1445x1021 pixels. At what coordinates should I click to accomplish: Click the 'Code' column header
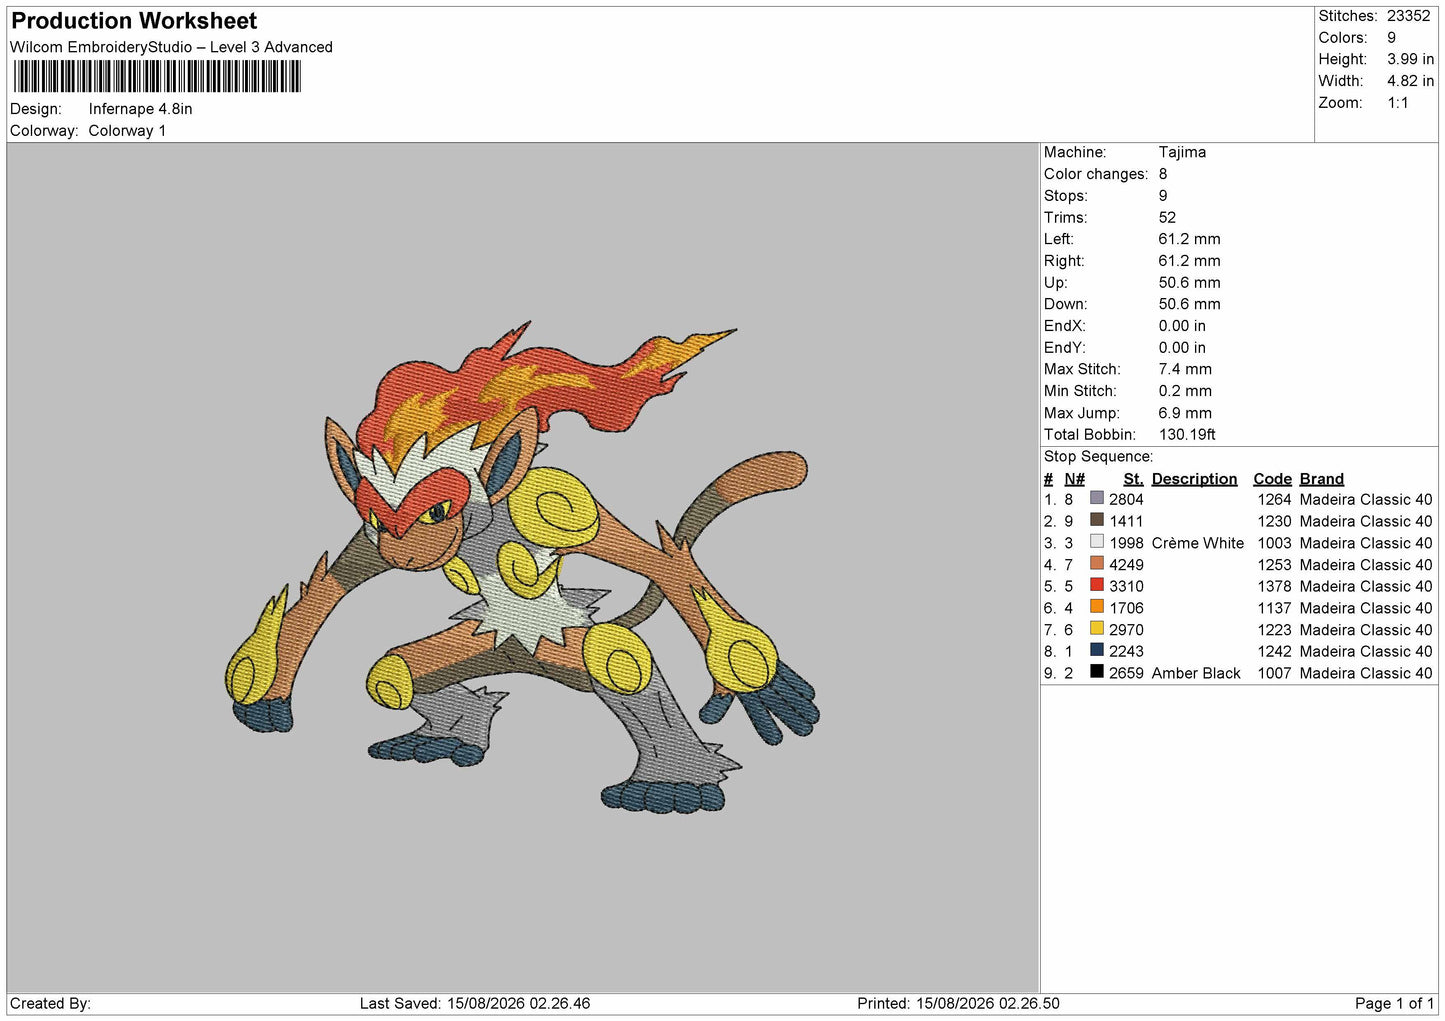tap(1272, 479)
